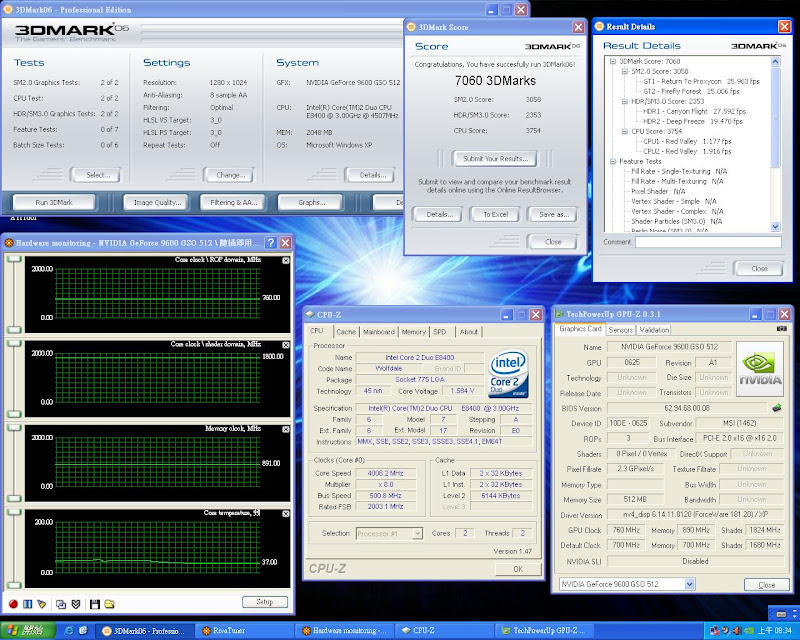This screenshot has height=640, width=800.
Task: Close the Memory clock graph
Action: [286, 429]
